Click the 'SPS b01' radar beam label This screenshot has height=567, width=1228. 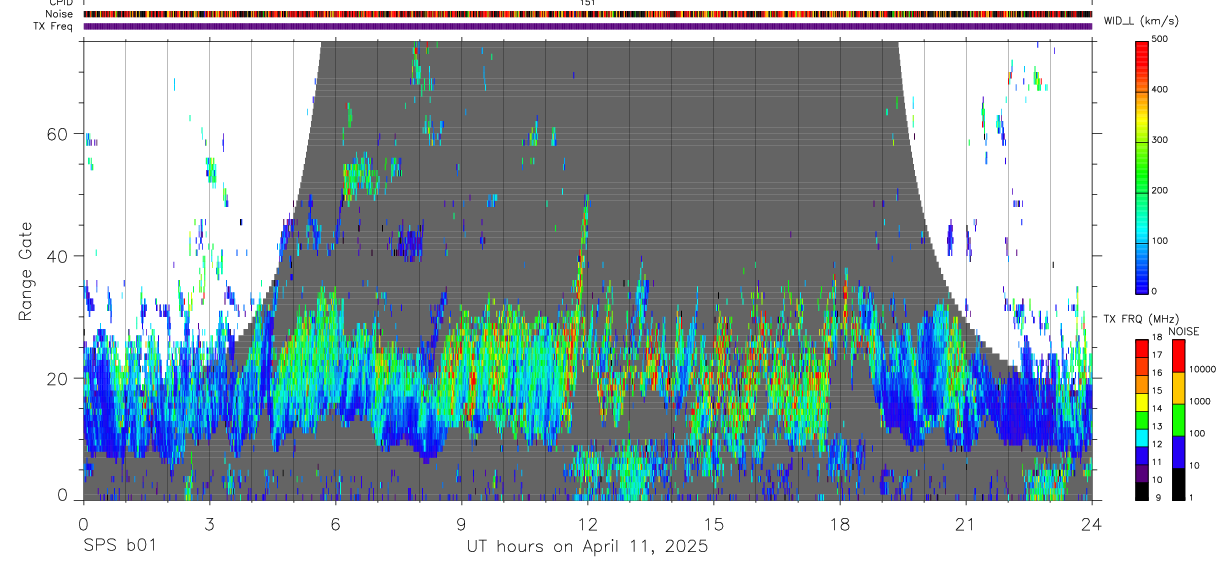(119, 547)
